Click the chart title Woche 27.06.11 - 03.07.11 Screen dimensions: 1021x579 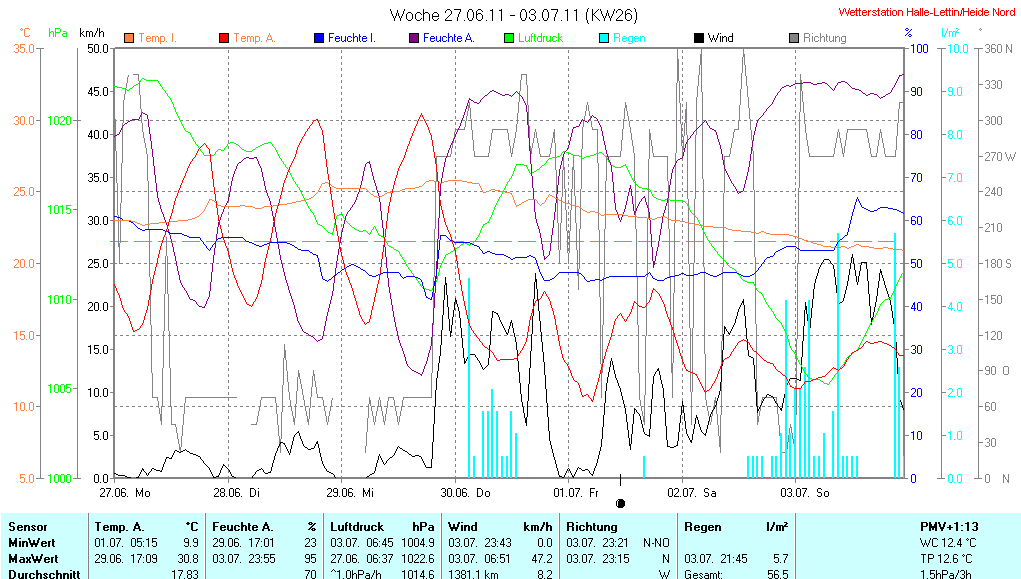(x=513, y=15)
